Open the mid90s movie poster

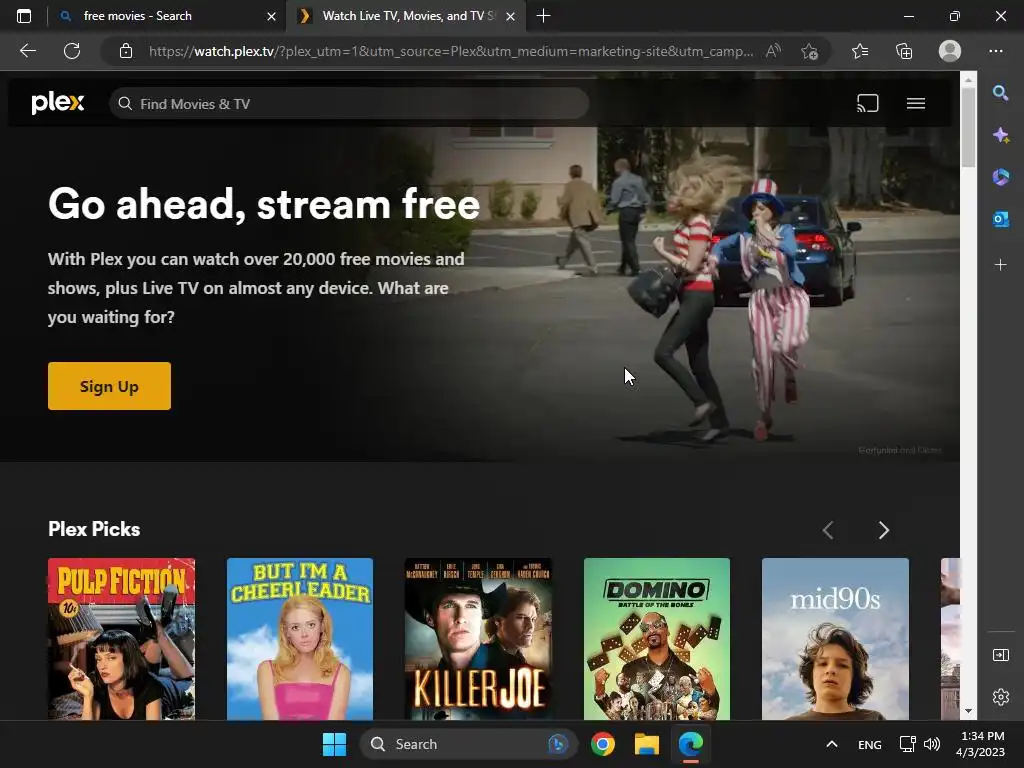point(835,639)
